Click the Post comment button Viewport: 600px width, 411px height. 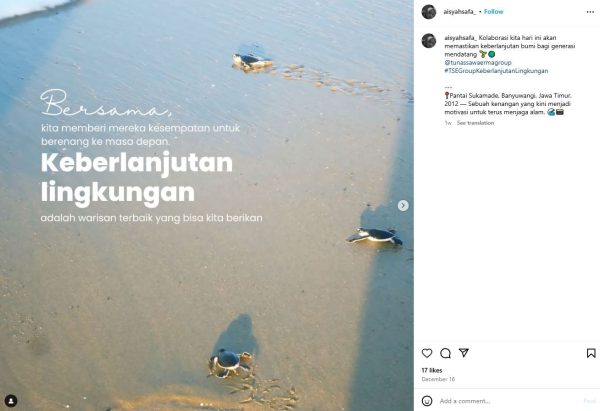589,401
